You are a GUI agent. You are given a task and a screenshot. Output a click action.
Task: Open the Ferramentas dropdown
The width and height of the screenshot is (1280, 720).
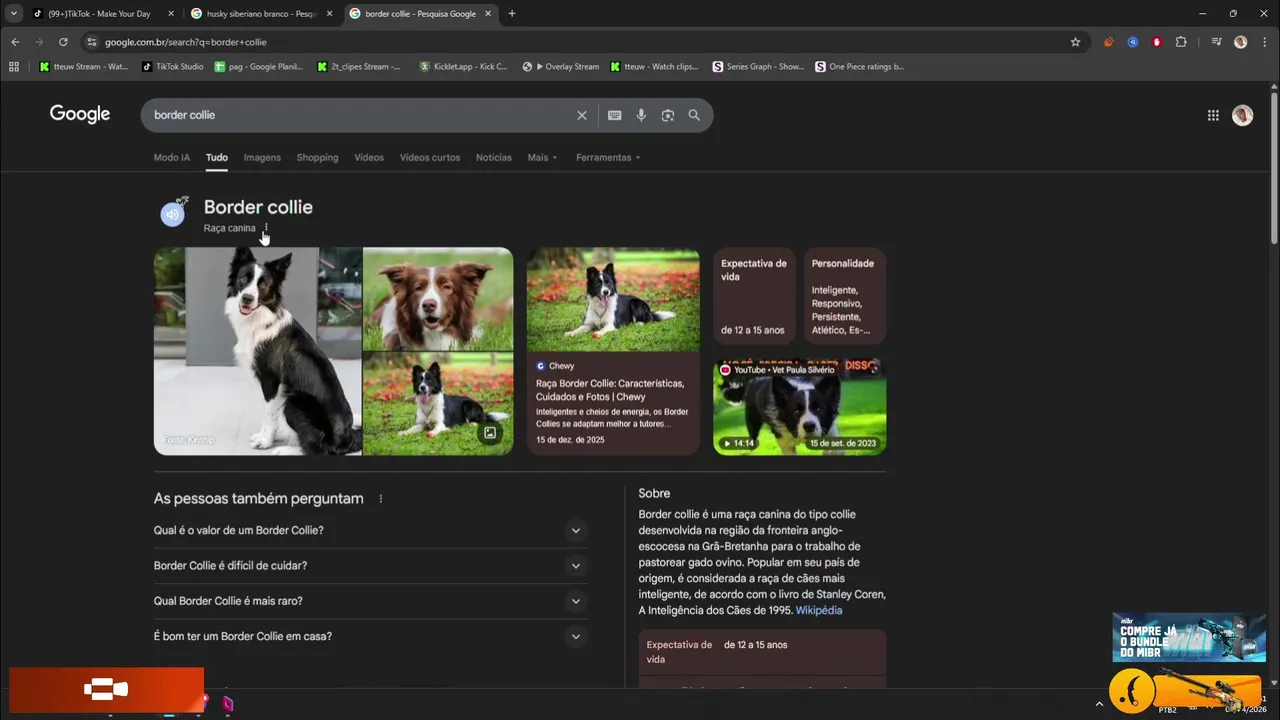click(608, 157)
